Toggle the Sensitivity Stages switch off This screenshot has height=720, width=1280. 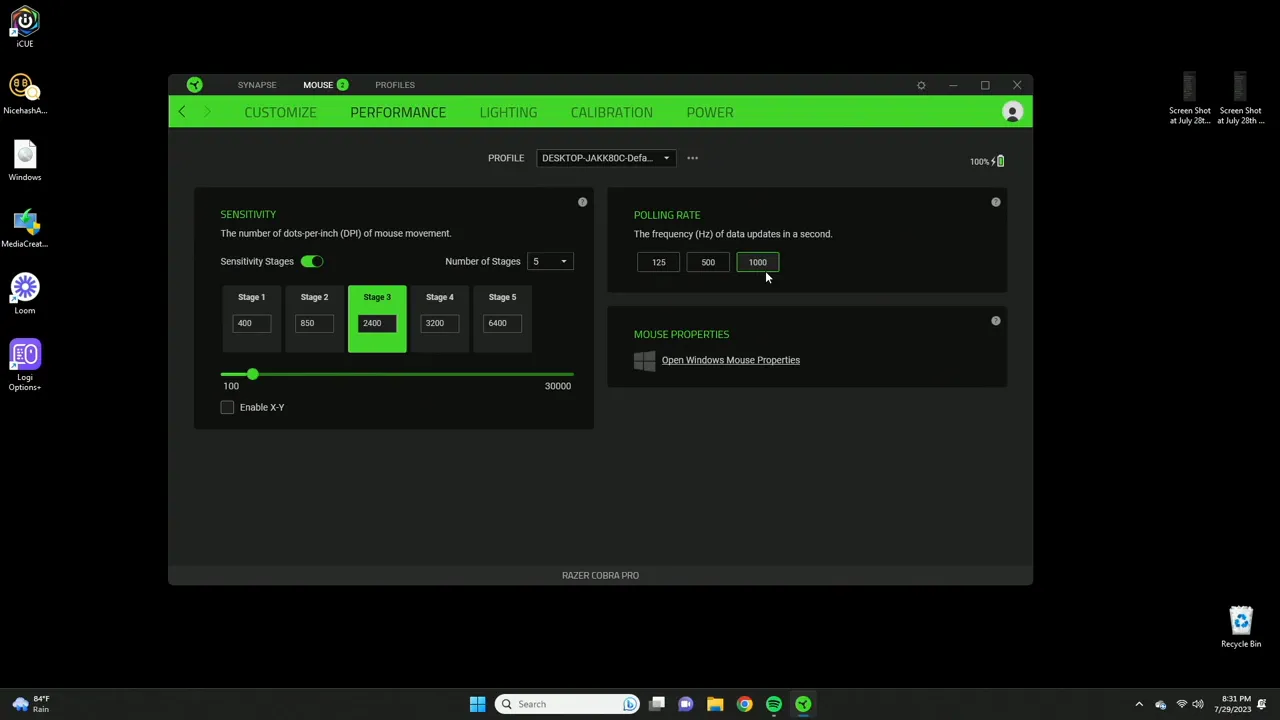click(x=311, y=261)
